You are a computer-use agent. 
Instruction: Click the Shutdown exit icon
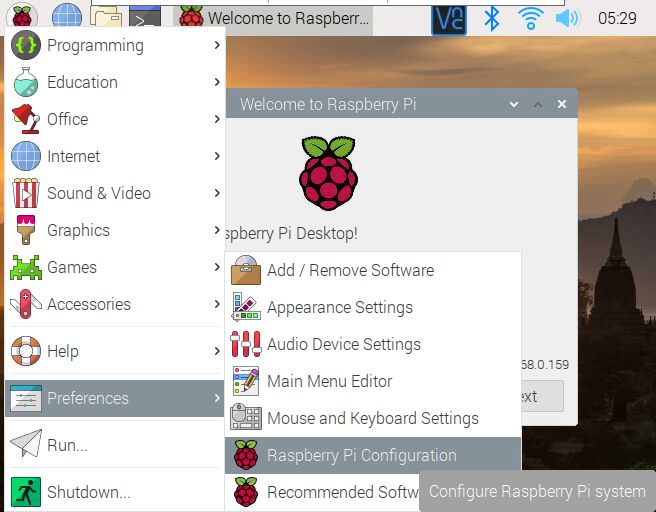[26, 492]
